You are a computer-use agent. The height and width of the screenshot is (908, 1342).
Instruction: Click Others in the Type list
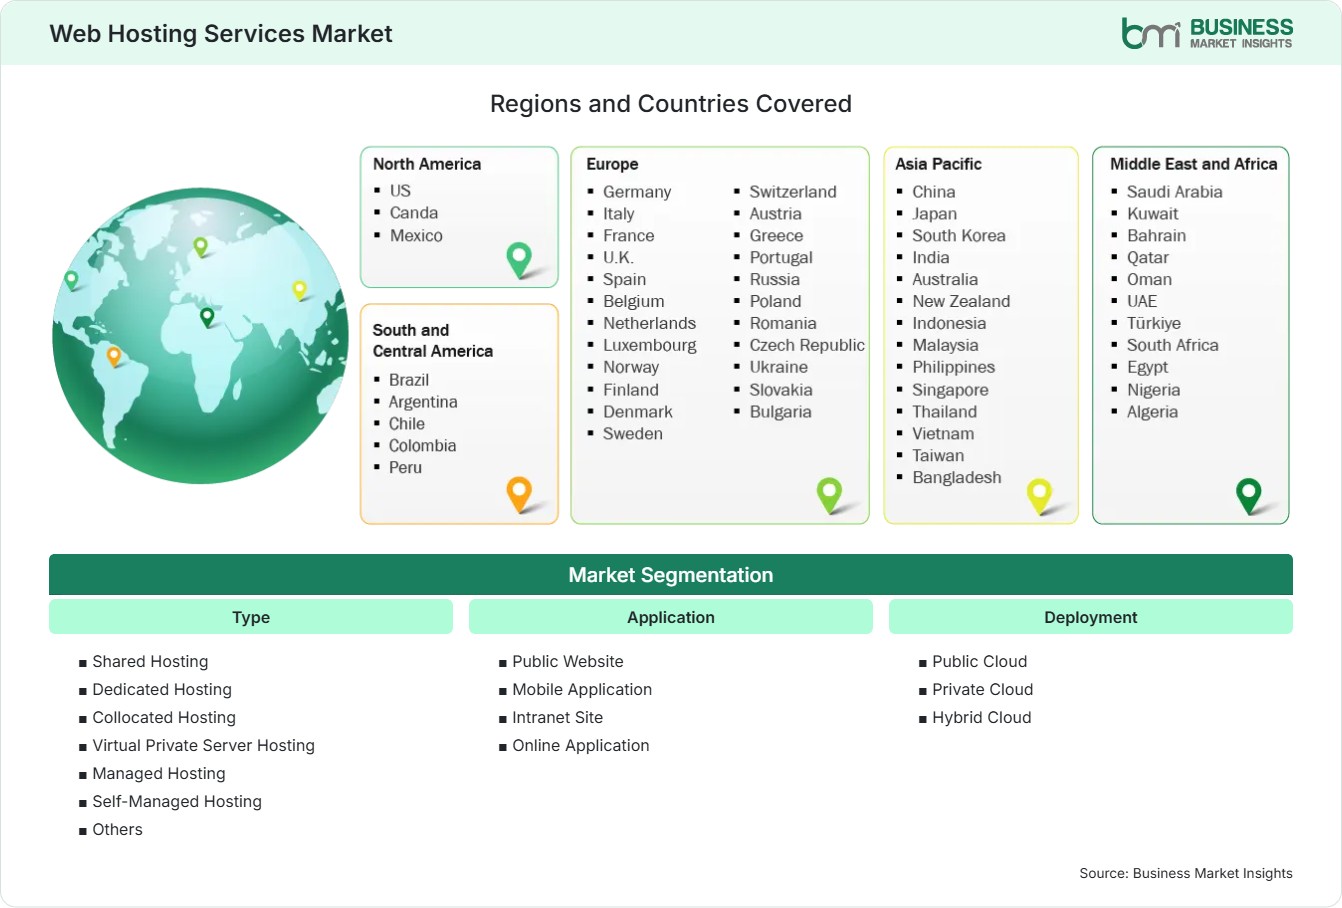click(117, 829)
